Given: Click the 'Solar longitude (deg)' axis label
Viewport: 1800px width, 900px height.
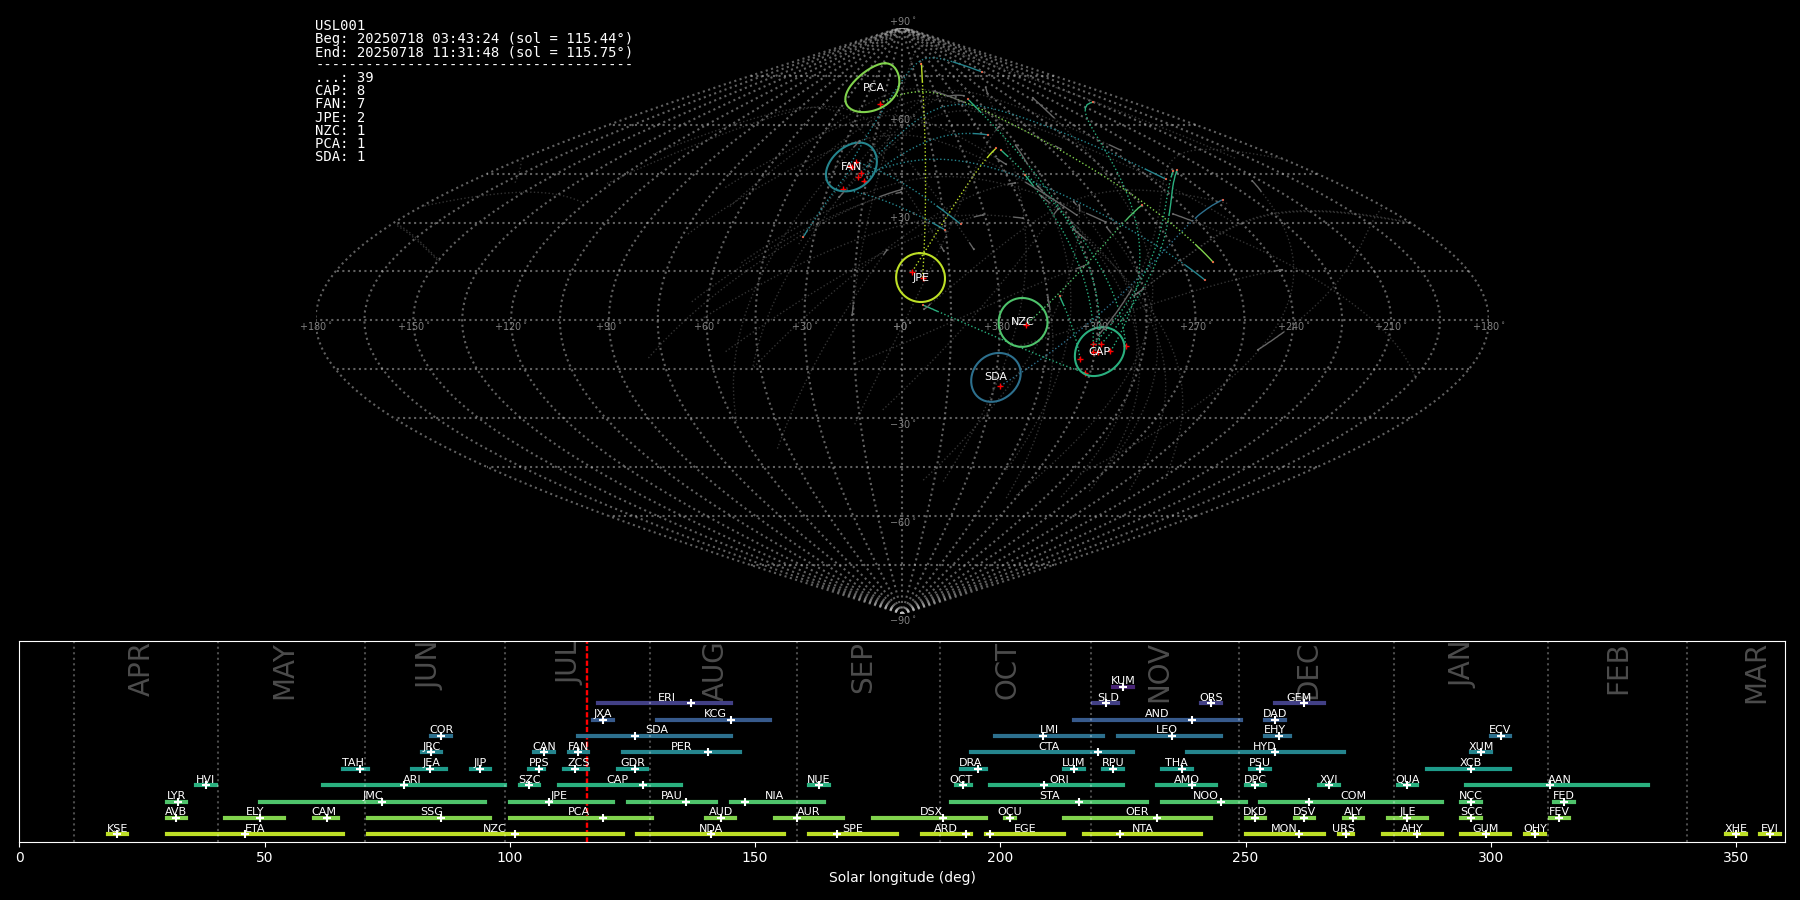Looking at the screenshot, I should pos(902,878).
